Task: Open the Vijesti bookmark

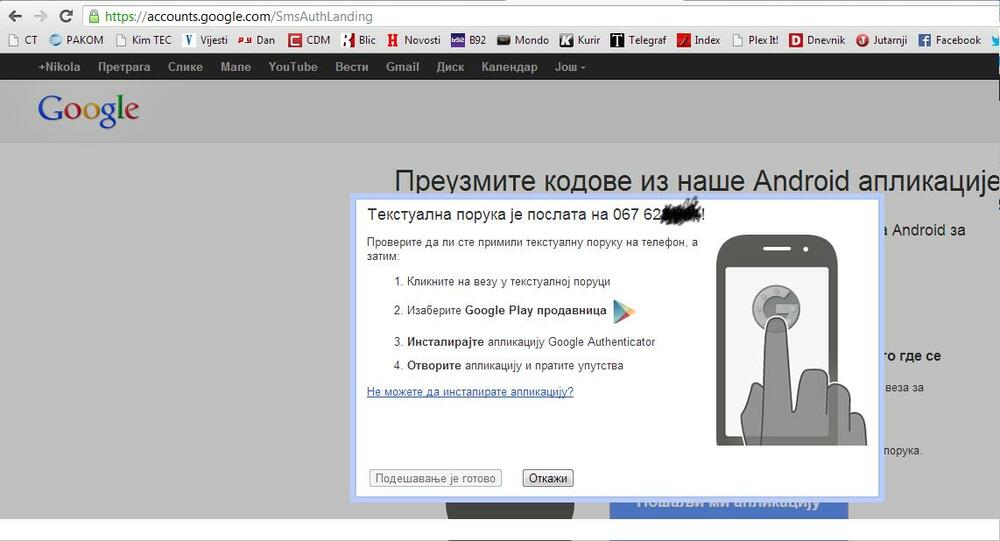Action: coord(205,40)
